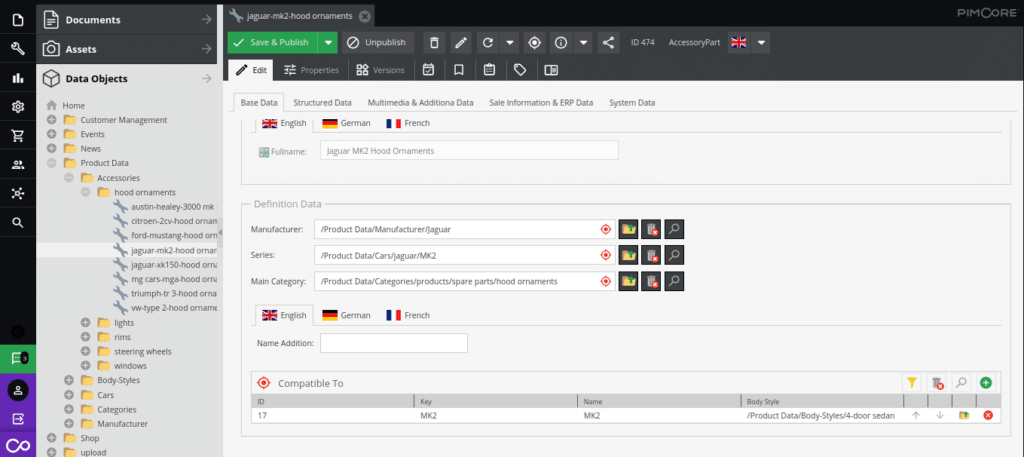Close the jaguar-mk2-hood ornaments tab
Image resolution: width=1024 pixels, height=457 pixels.
tap(364, 16)
